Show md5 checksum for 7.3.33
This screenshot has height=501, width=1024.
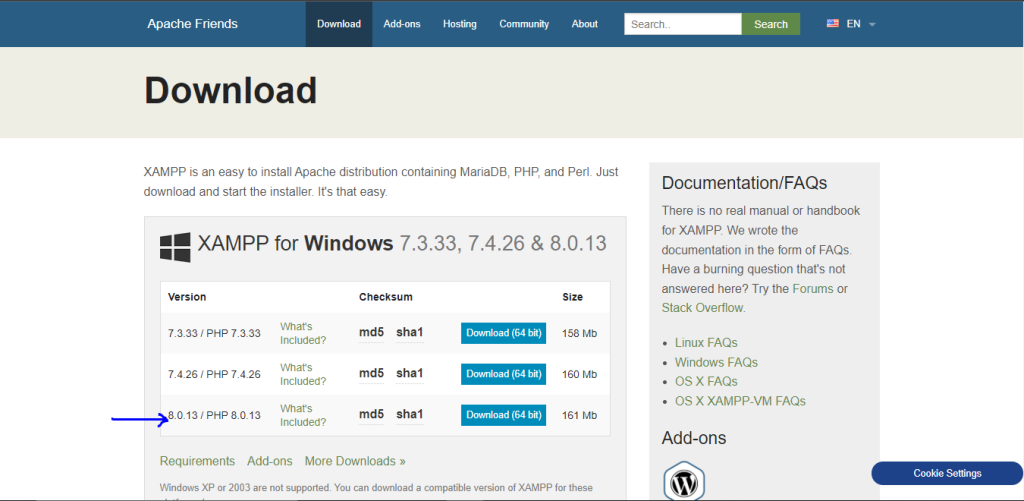(x=371, y=332)
